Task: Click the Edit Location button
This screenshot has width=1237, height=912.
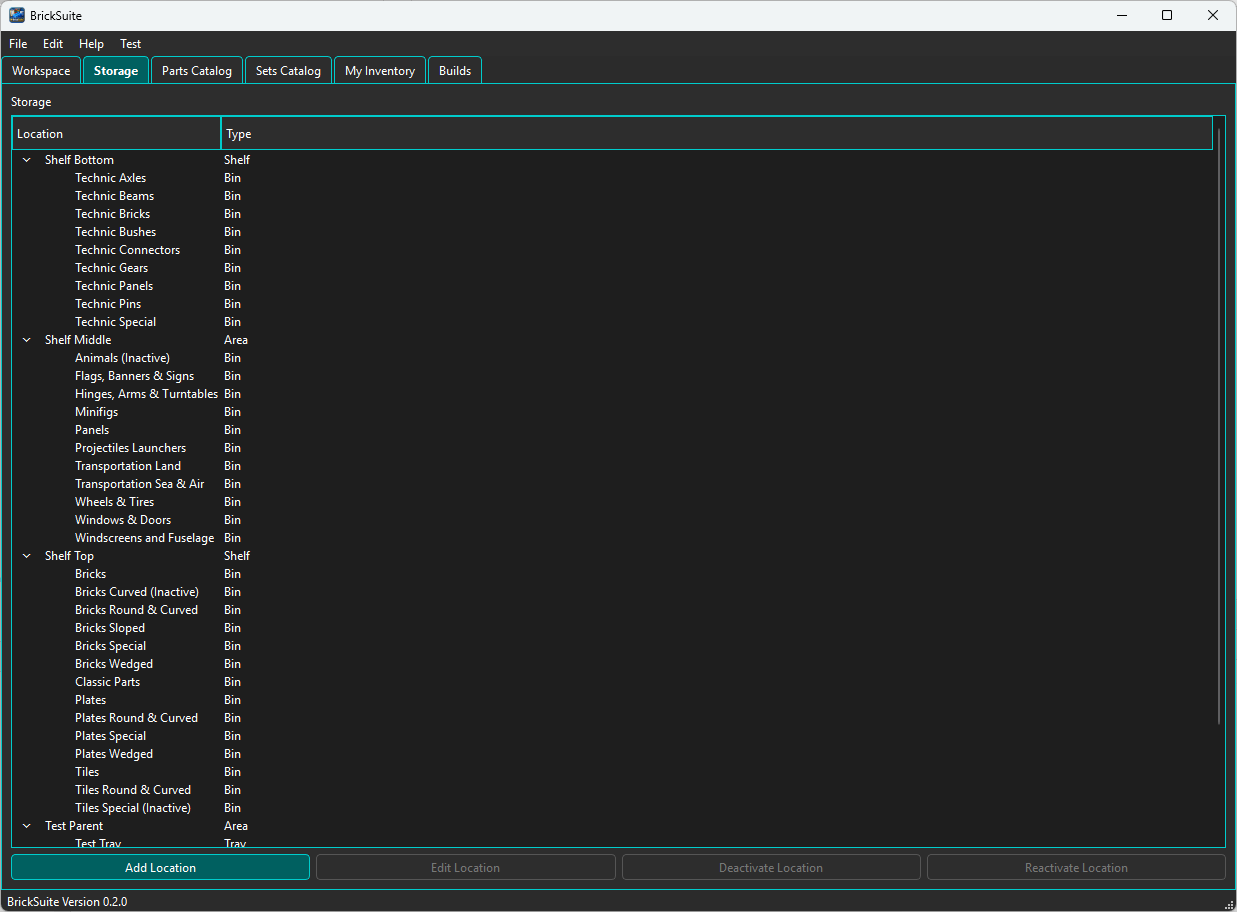Action: (466, 868)
